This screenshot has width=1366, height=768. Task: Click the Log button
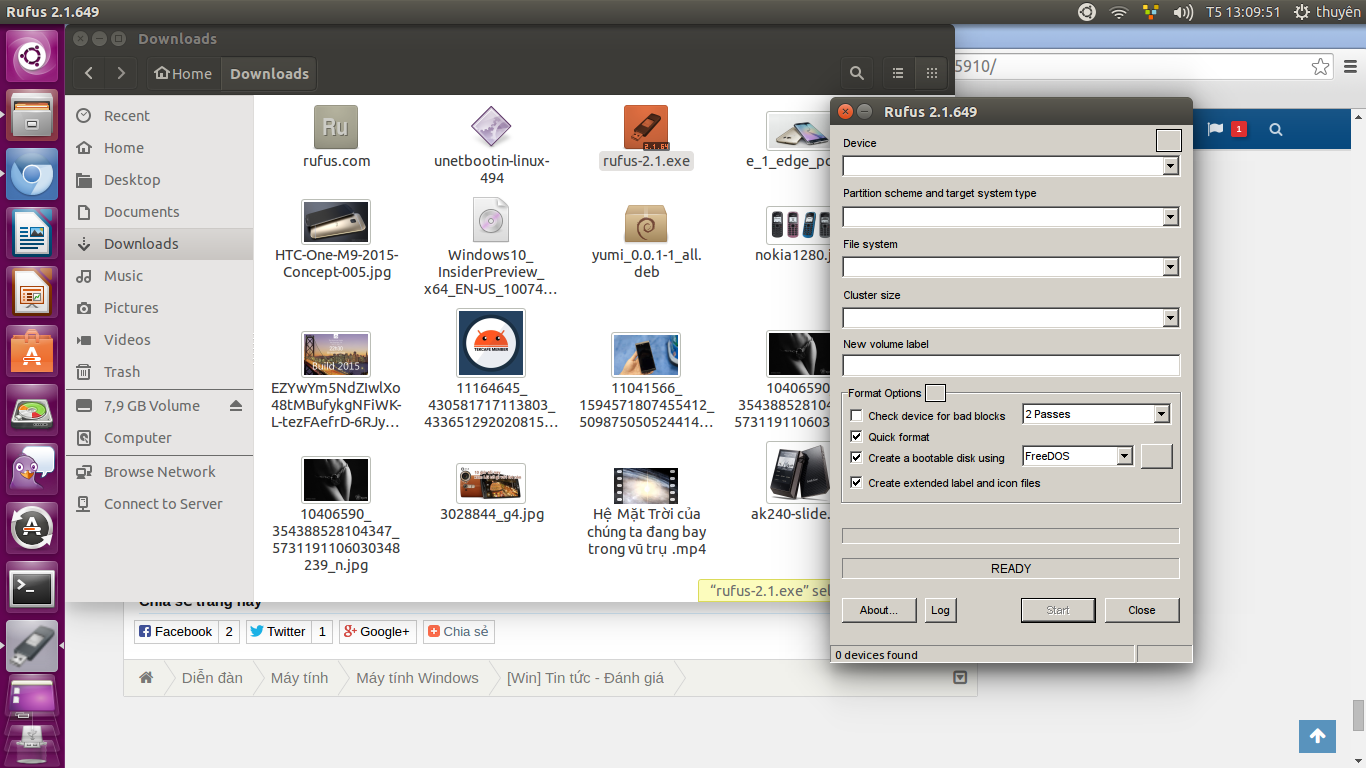940,610
